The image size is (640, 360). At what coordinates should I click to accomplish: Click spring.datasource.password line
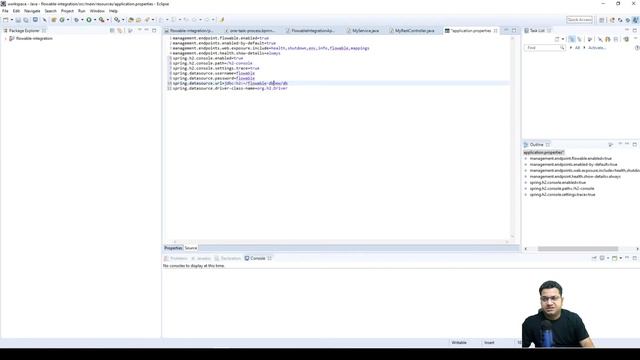213,78
